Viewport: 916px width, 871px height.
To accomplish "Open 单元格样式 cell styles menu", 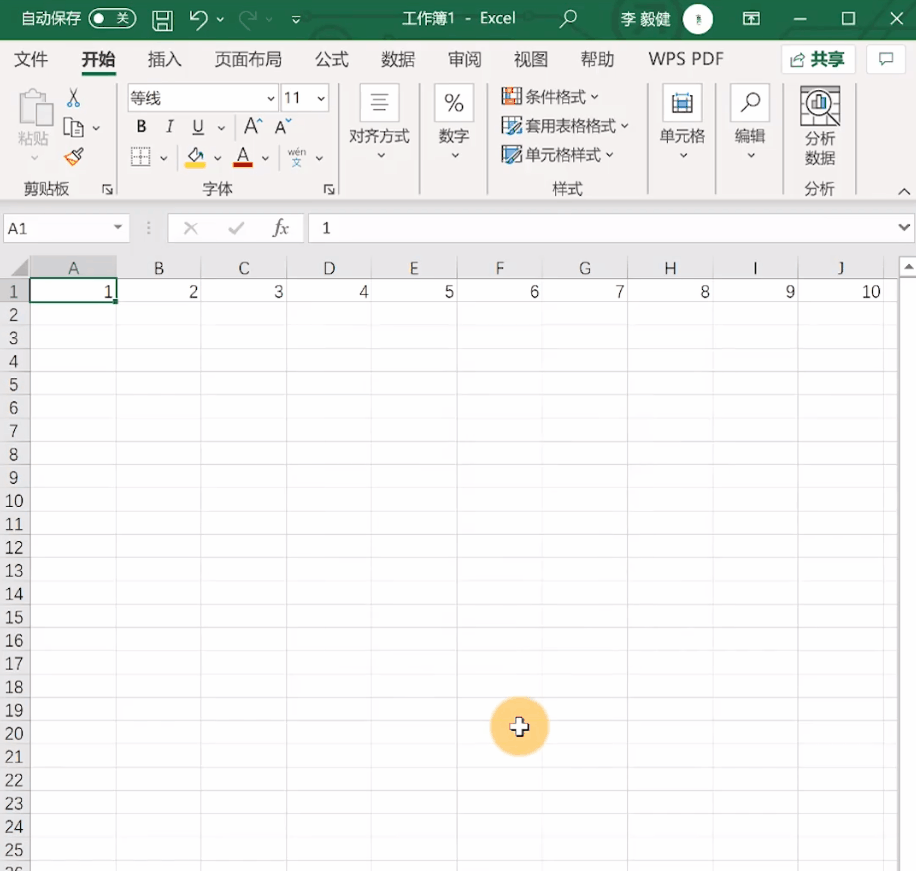I will [x=557, y=155].
